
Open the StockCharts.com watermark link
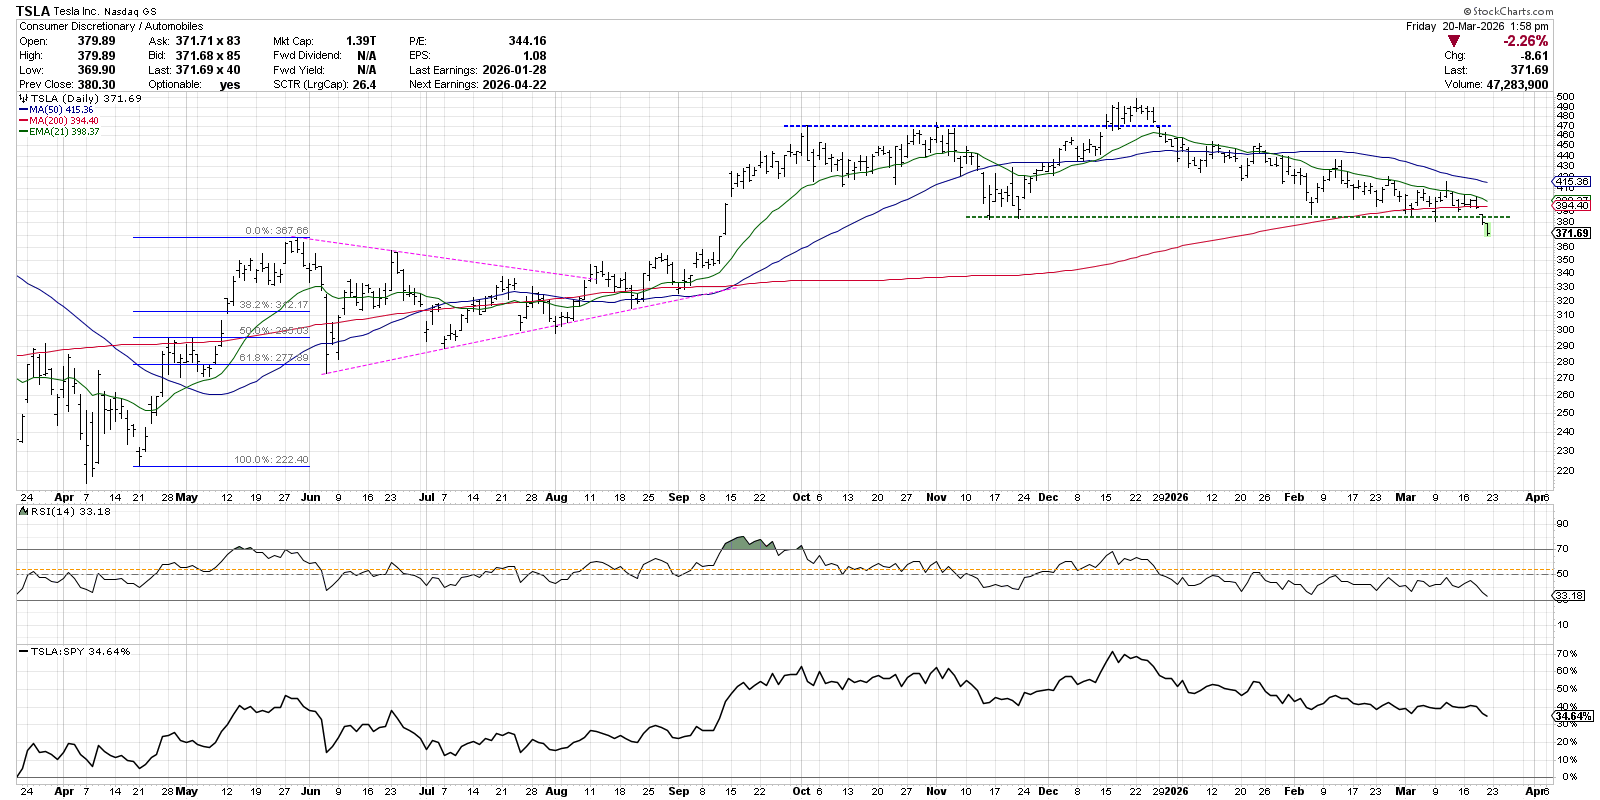(1509, 12)
